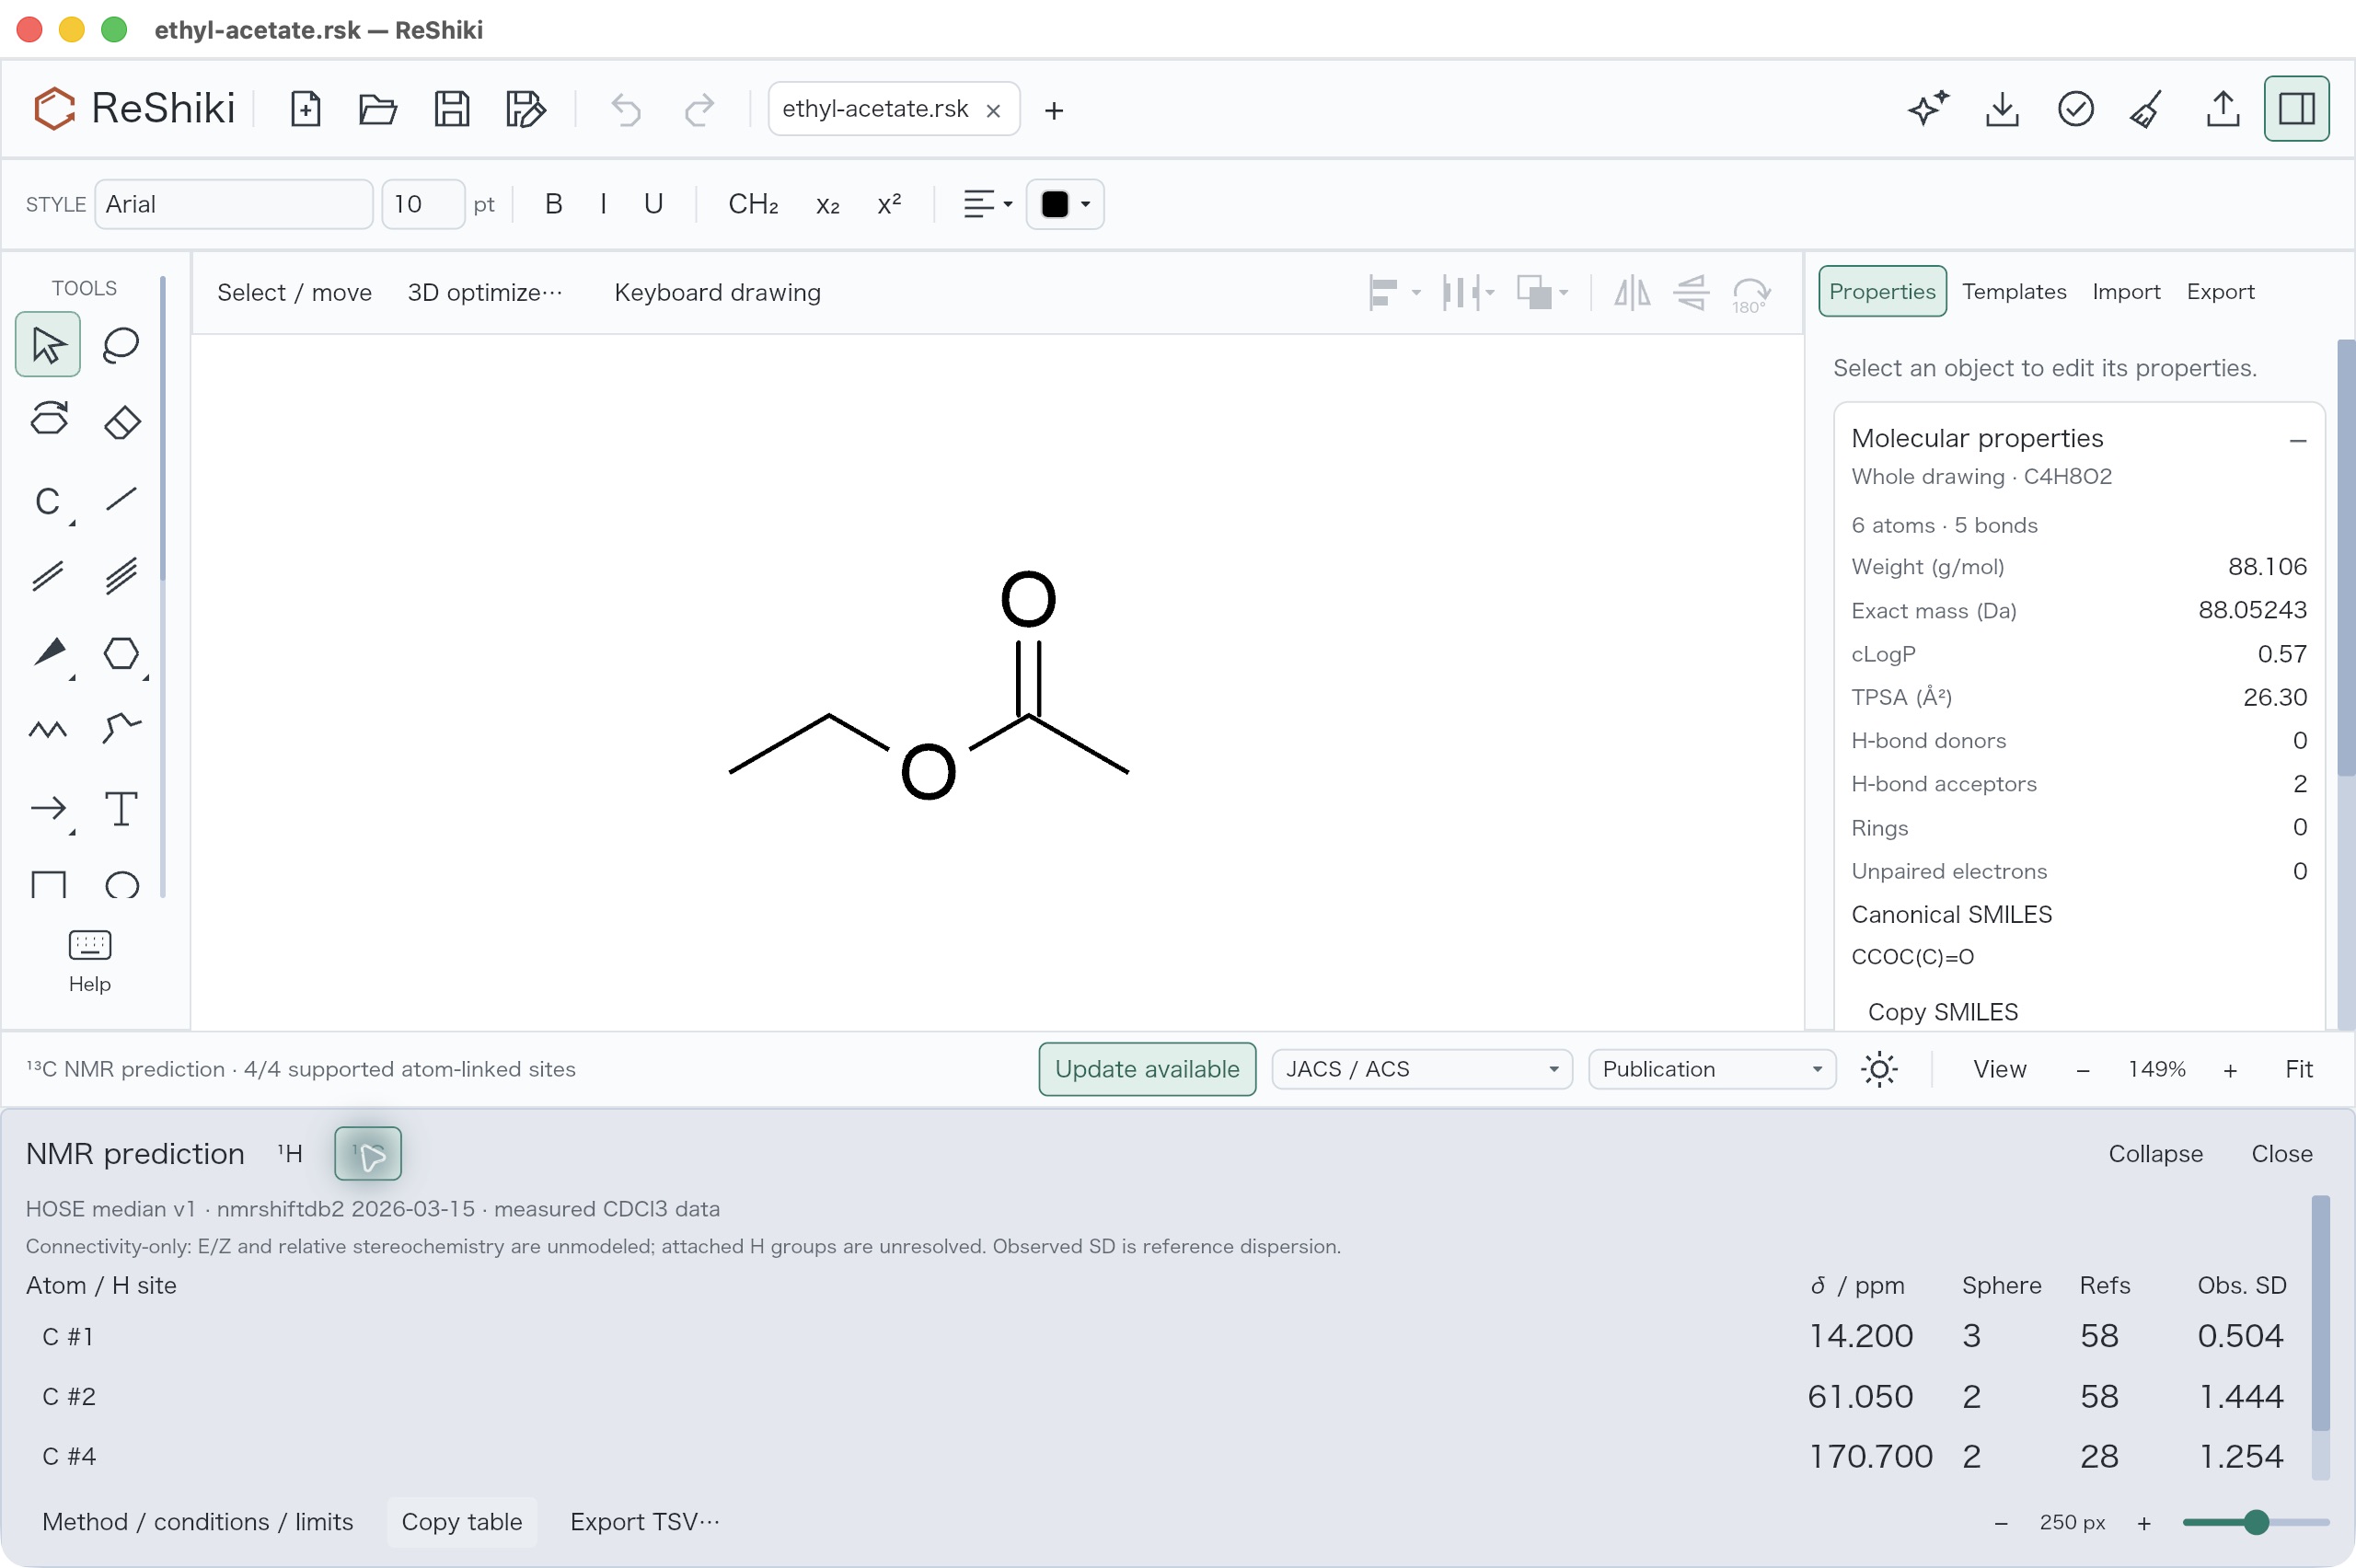Toggle subscript formatting
Viewport: 2356px width, 1568px height.
[x=828, y=204]
